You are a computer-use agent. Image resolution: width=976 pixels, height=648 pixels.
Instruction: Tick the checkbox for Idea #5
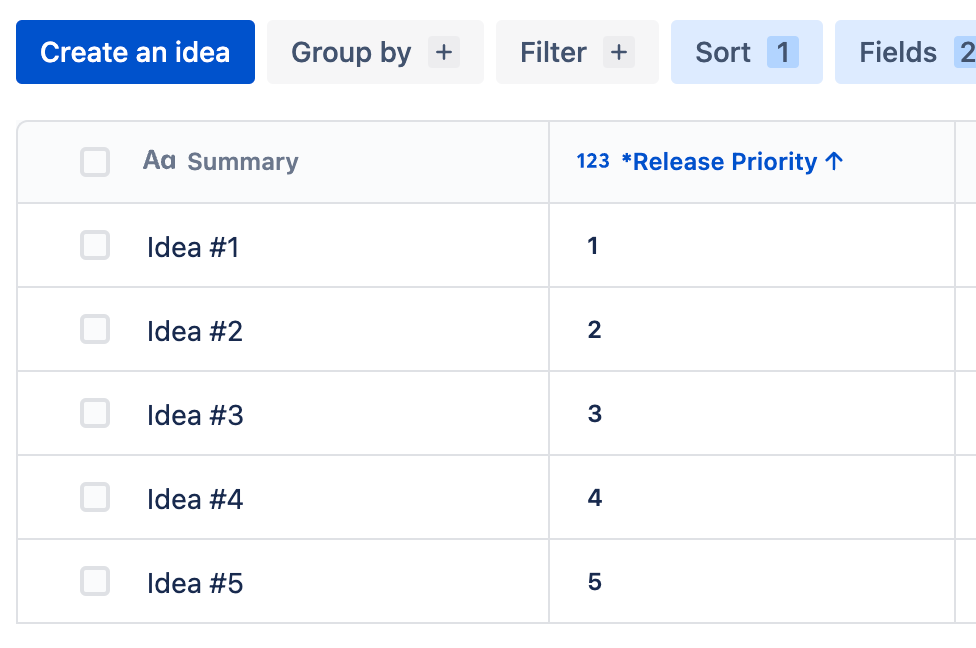coord(95,582)
